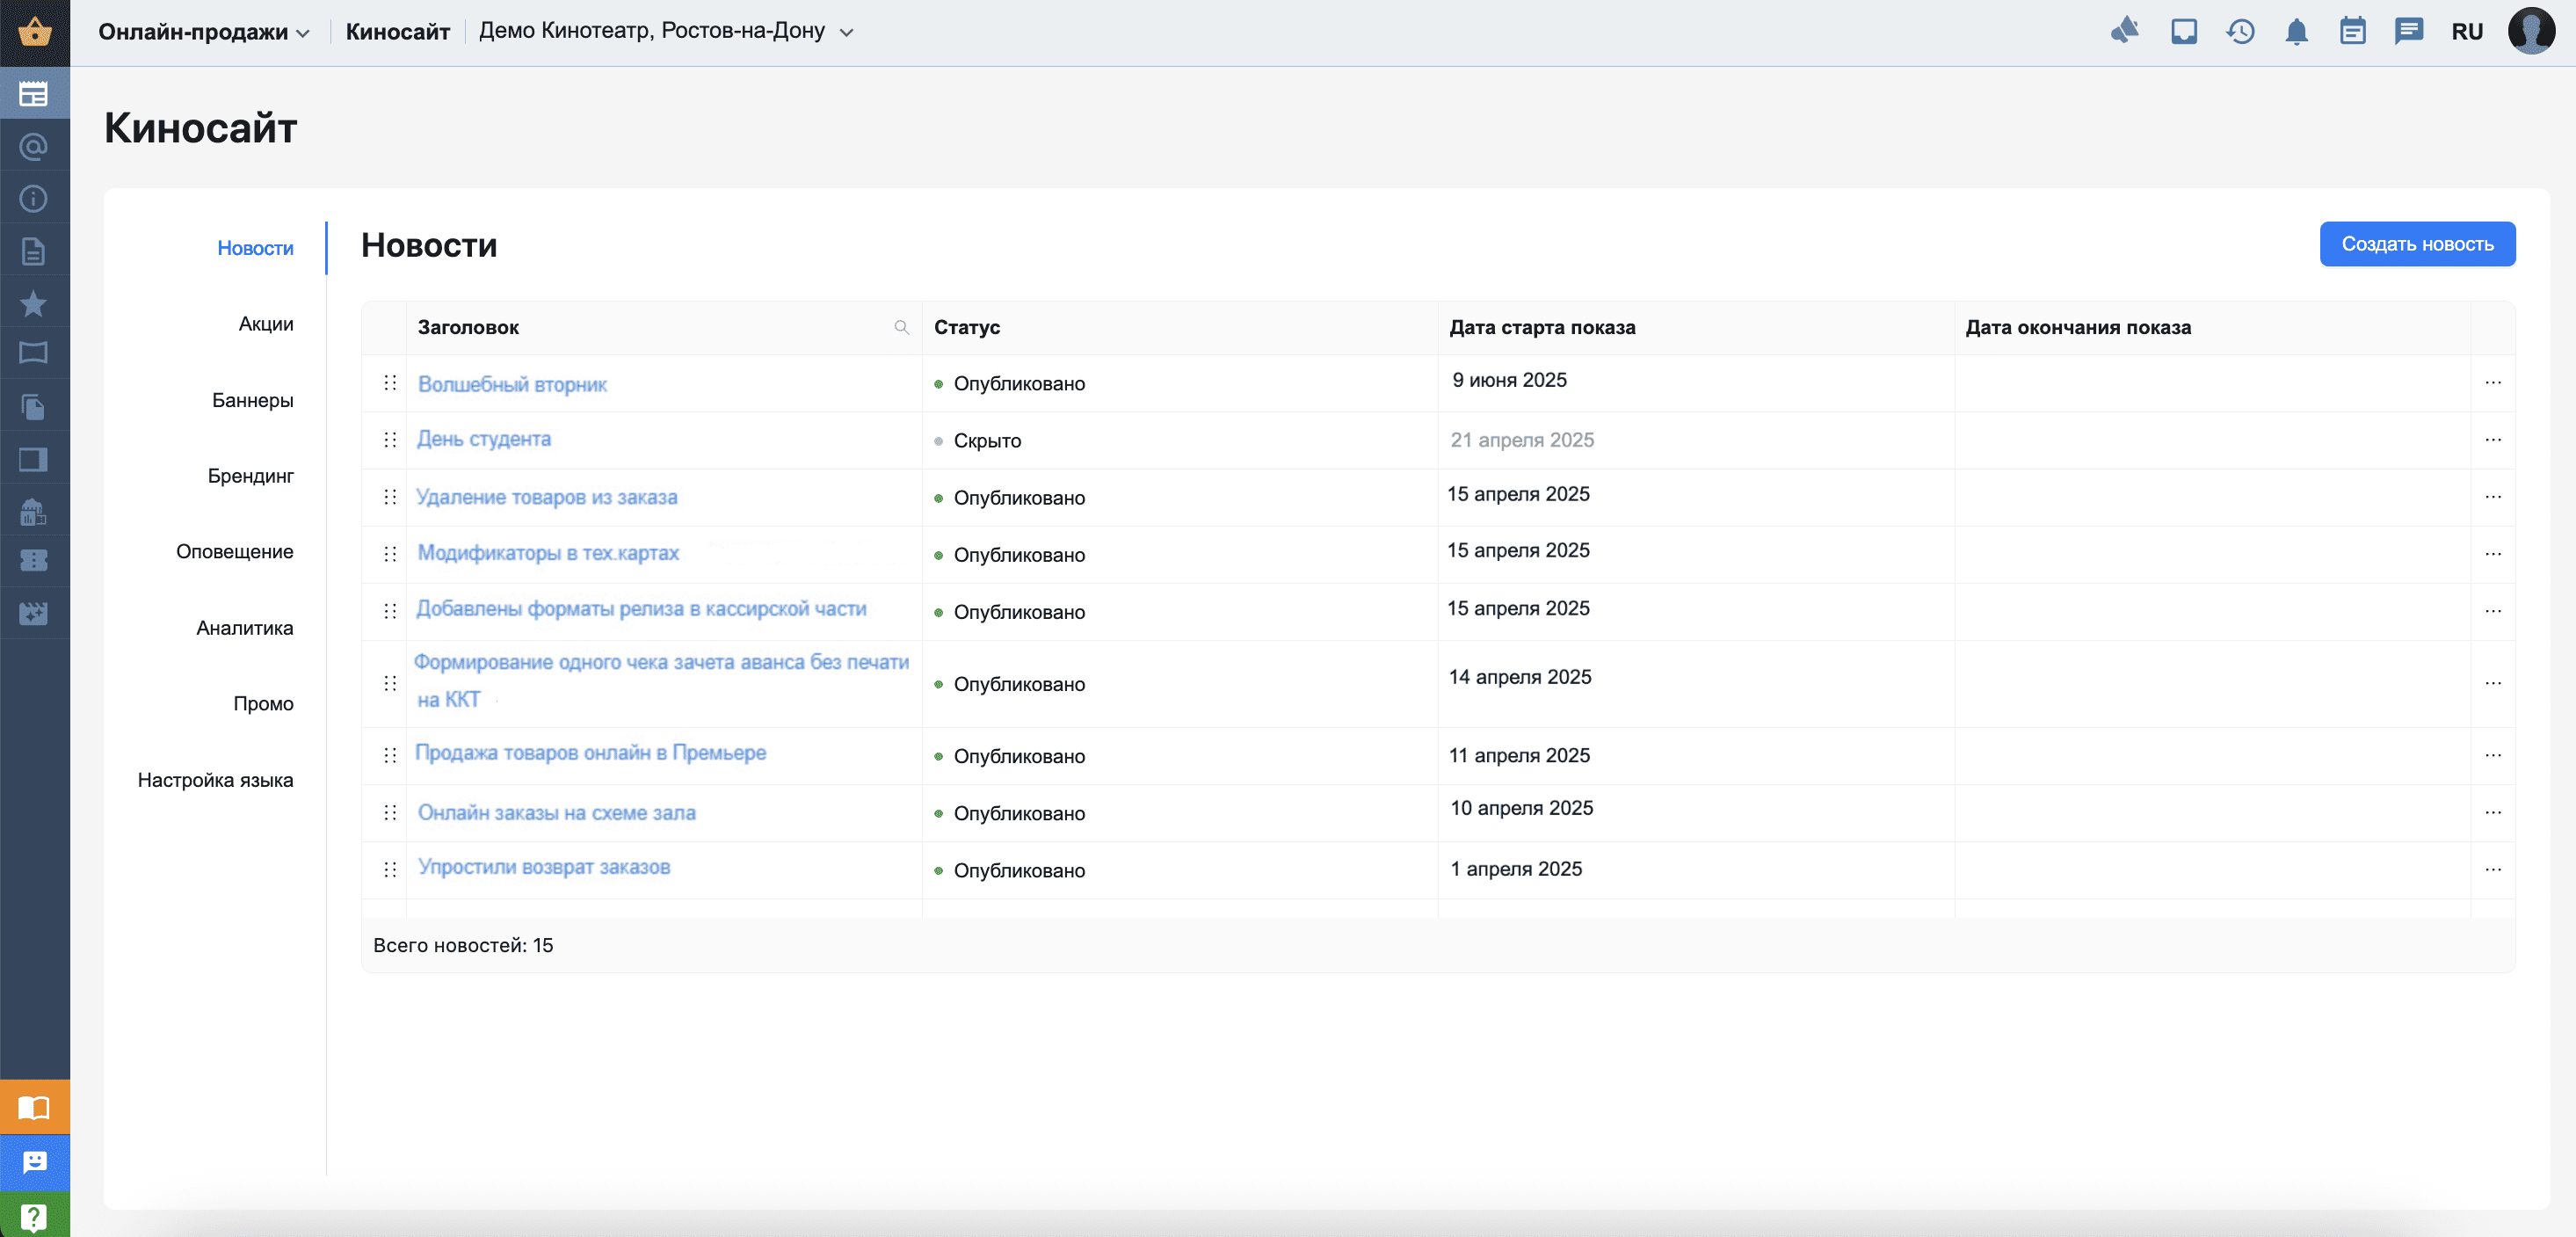Click the chat messages icon in header
The image size is (2576, 1237).
[2408, 32]
